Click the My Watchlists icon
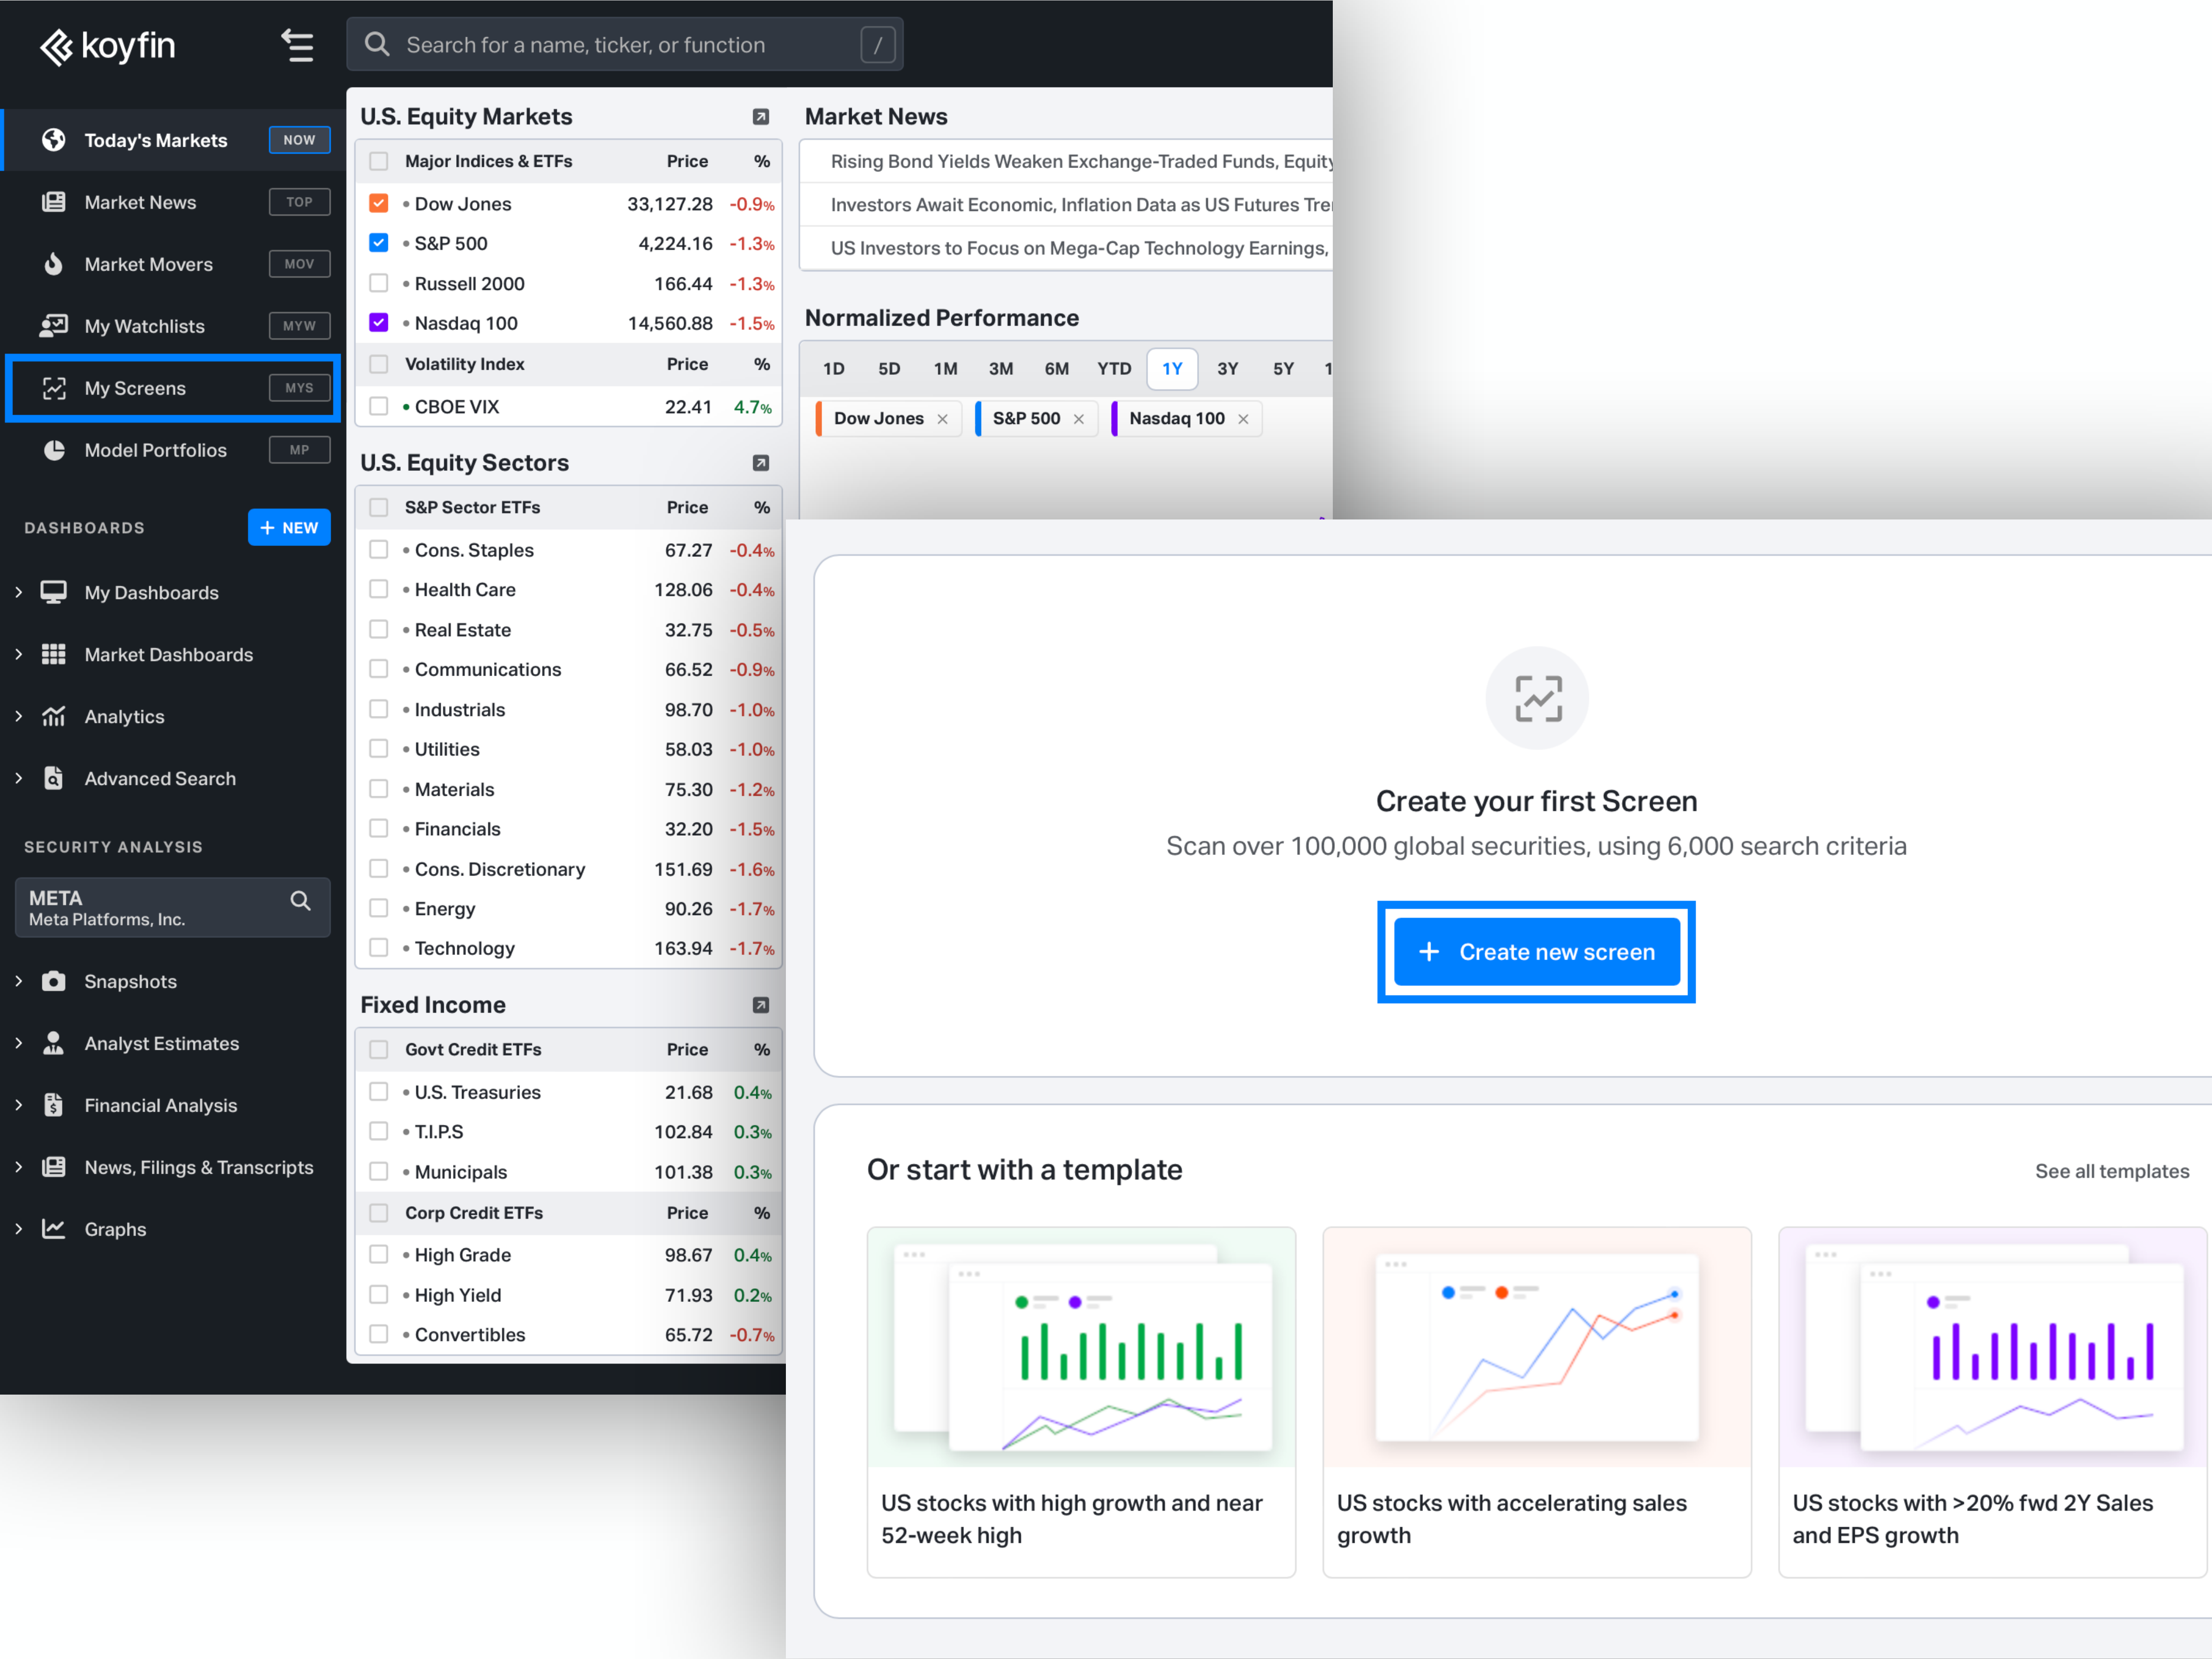 coord(54,326)
